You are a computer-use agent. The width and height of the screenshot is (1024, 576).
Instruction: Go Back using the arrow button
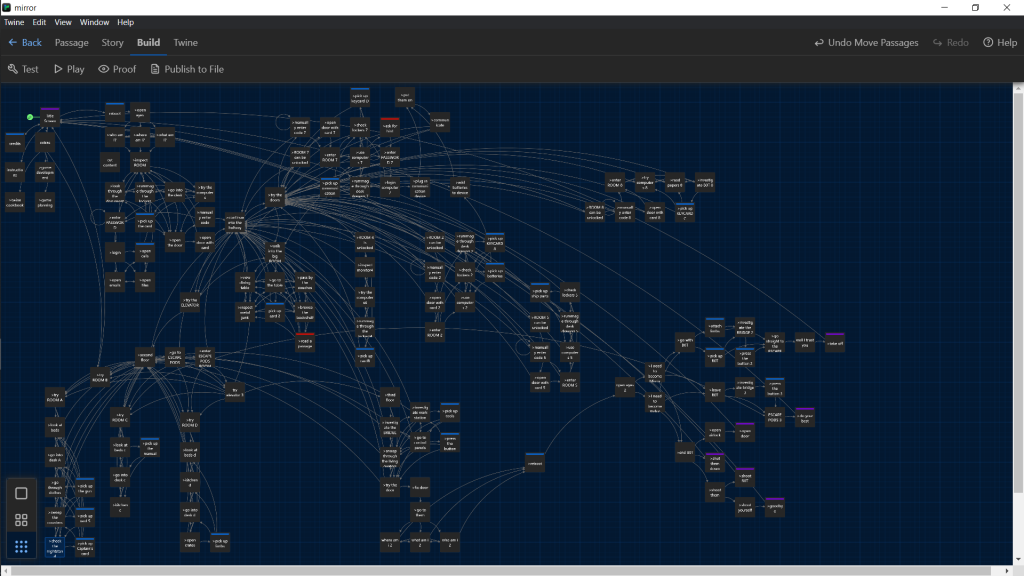coord(25,43)
